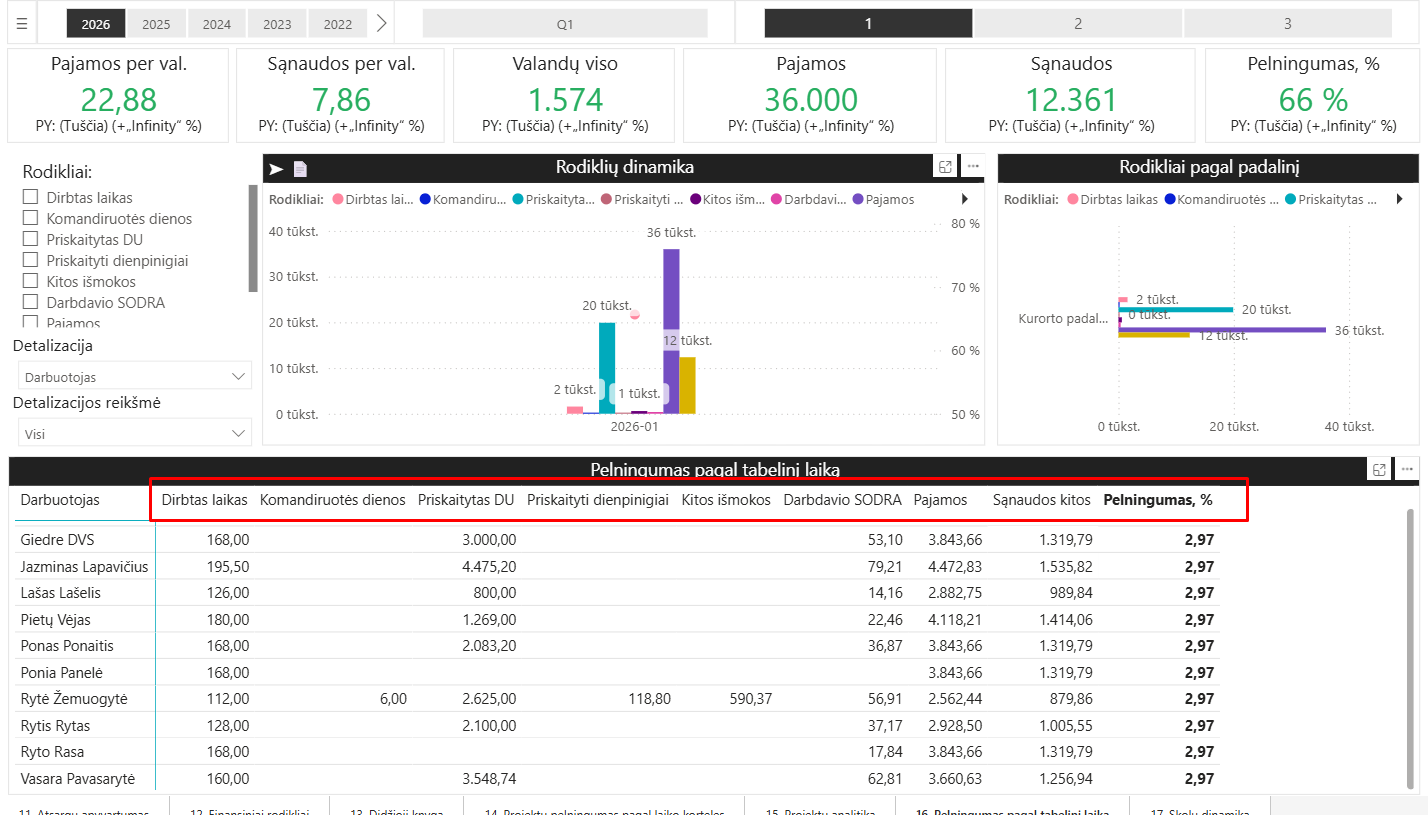Viewport: 1428px width, 815px height.
Task: Tick the Darbdavio SODRA checkbox
Action: tap(31, 303)
